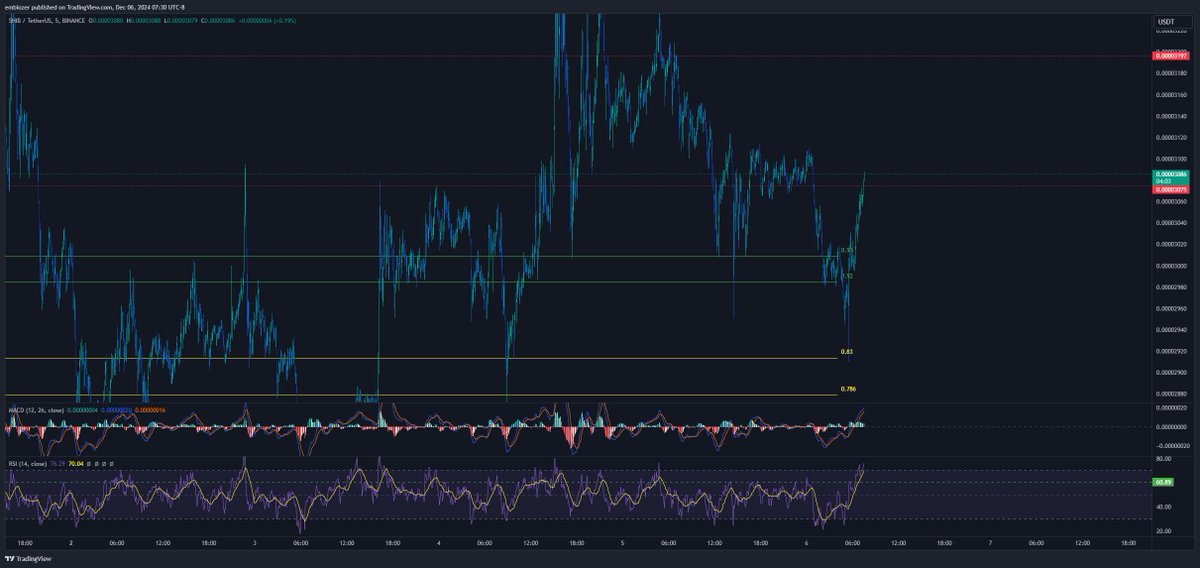Click 80.00 on the RSI scale

(x=1164, y=459)
